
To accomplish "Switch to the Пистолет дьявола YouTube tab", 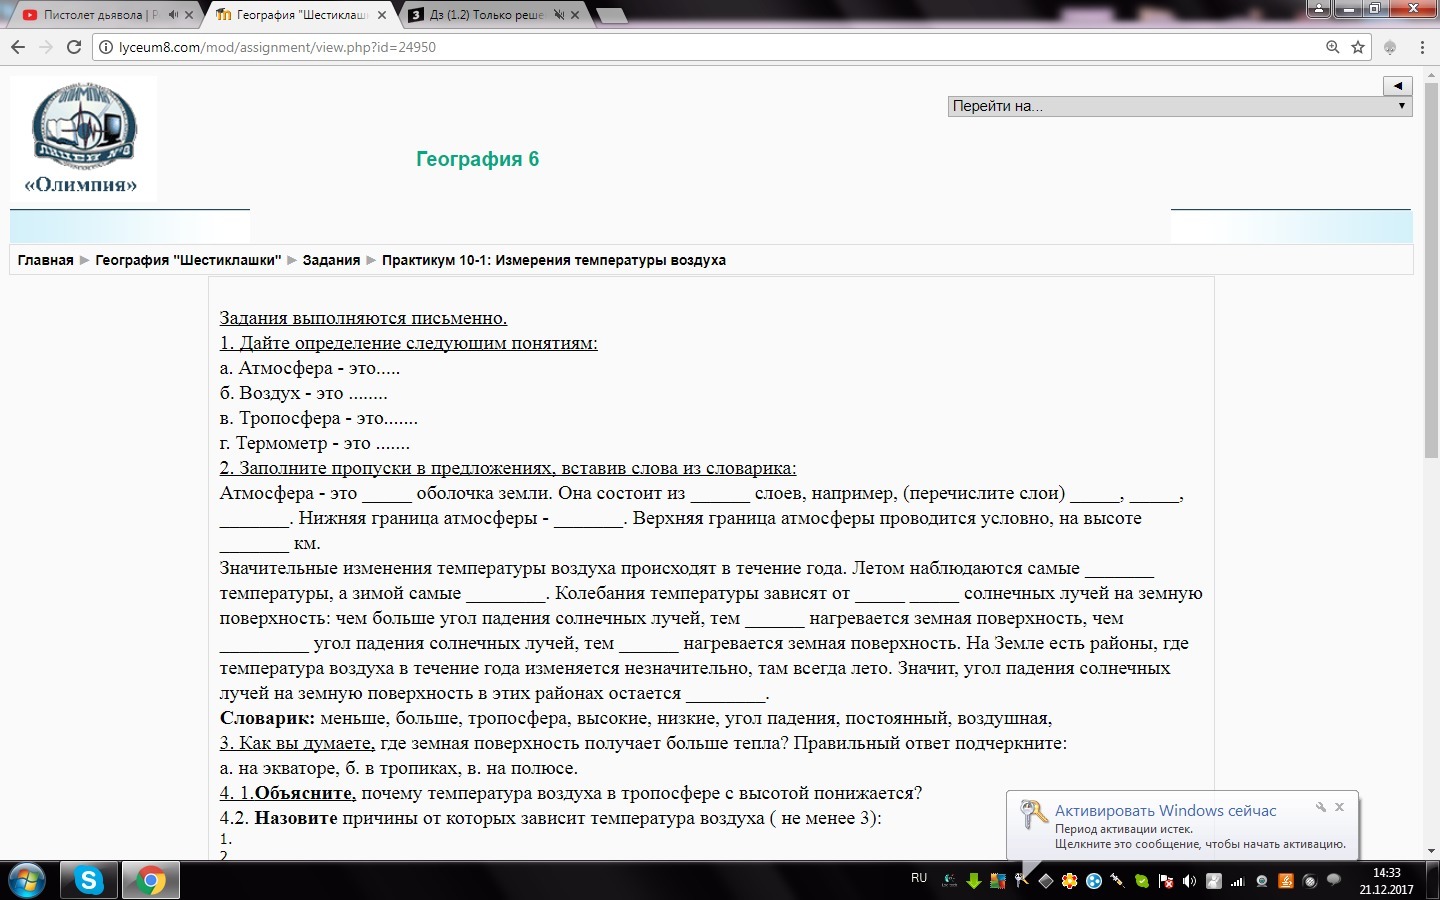I will click(95, 15).
